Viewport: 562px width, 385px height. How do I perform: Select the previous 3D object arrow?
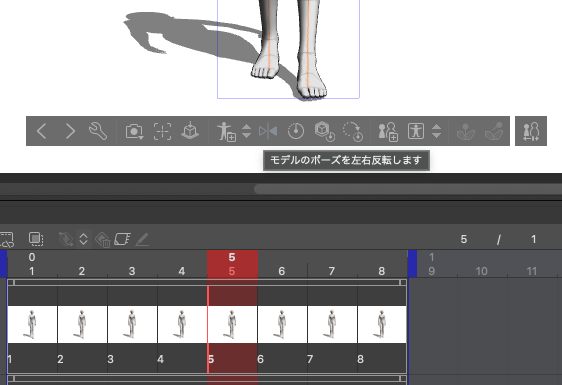coord(42,131)
